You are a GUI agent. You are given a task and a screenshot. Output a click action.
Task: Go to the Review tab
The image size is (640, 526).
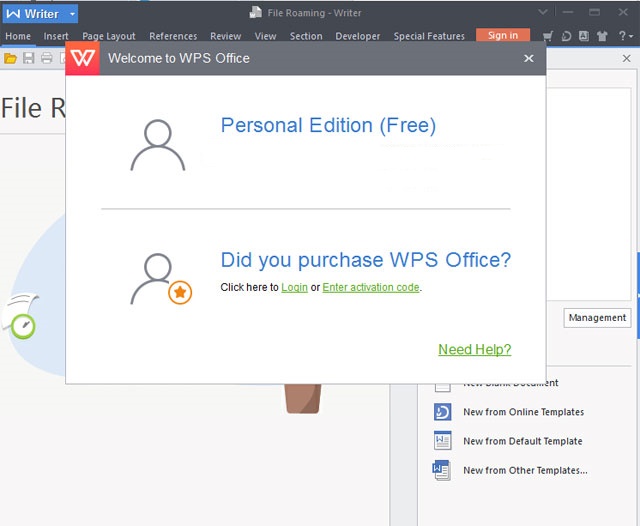click(x=225, y=36)
